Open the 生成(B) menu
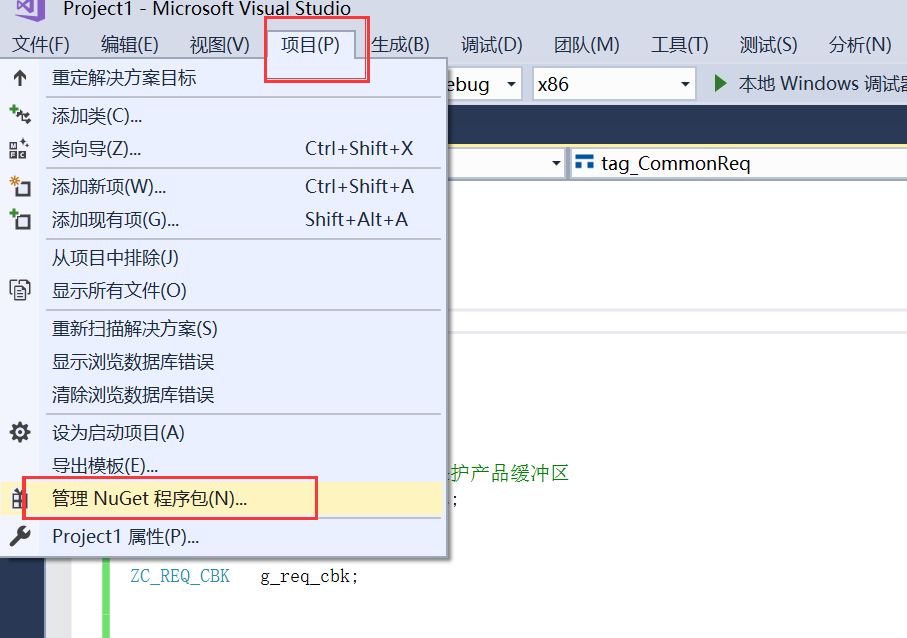This screenshot has height=638, width=907. click(401, 44)
